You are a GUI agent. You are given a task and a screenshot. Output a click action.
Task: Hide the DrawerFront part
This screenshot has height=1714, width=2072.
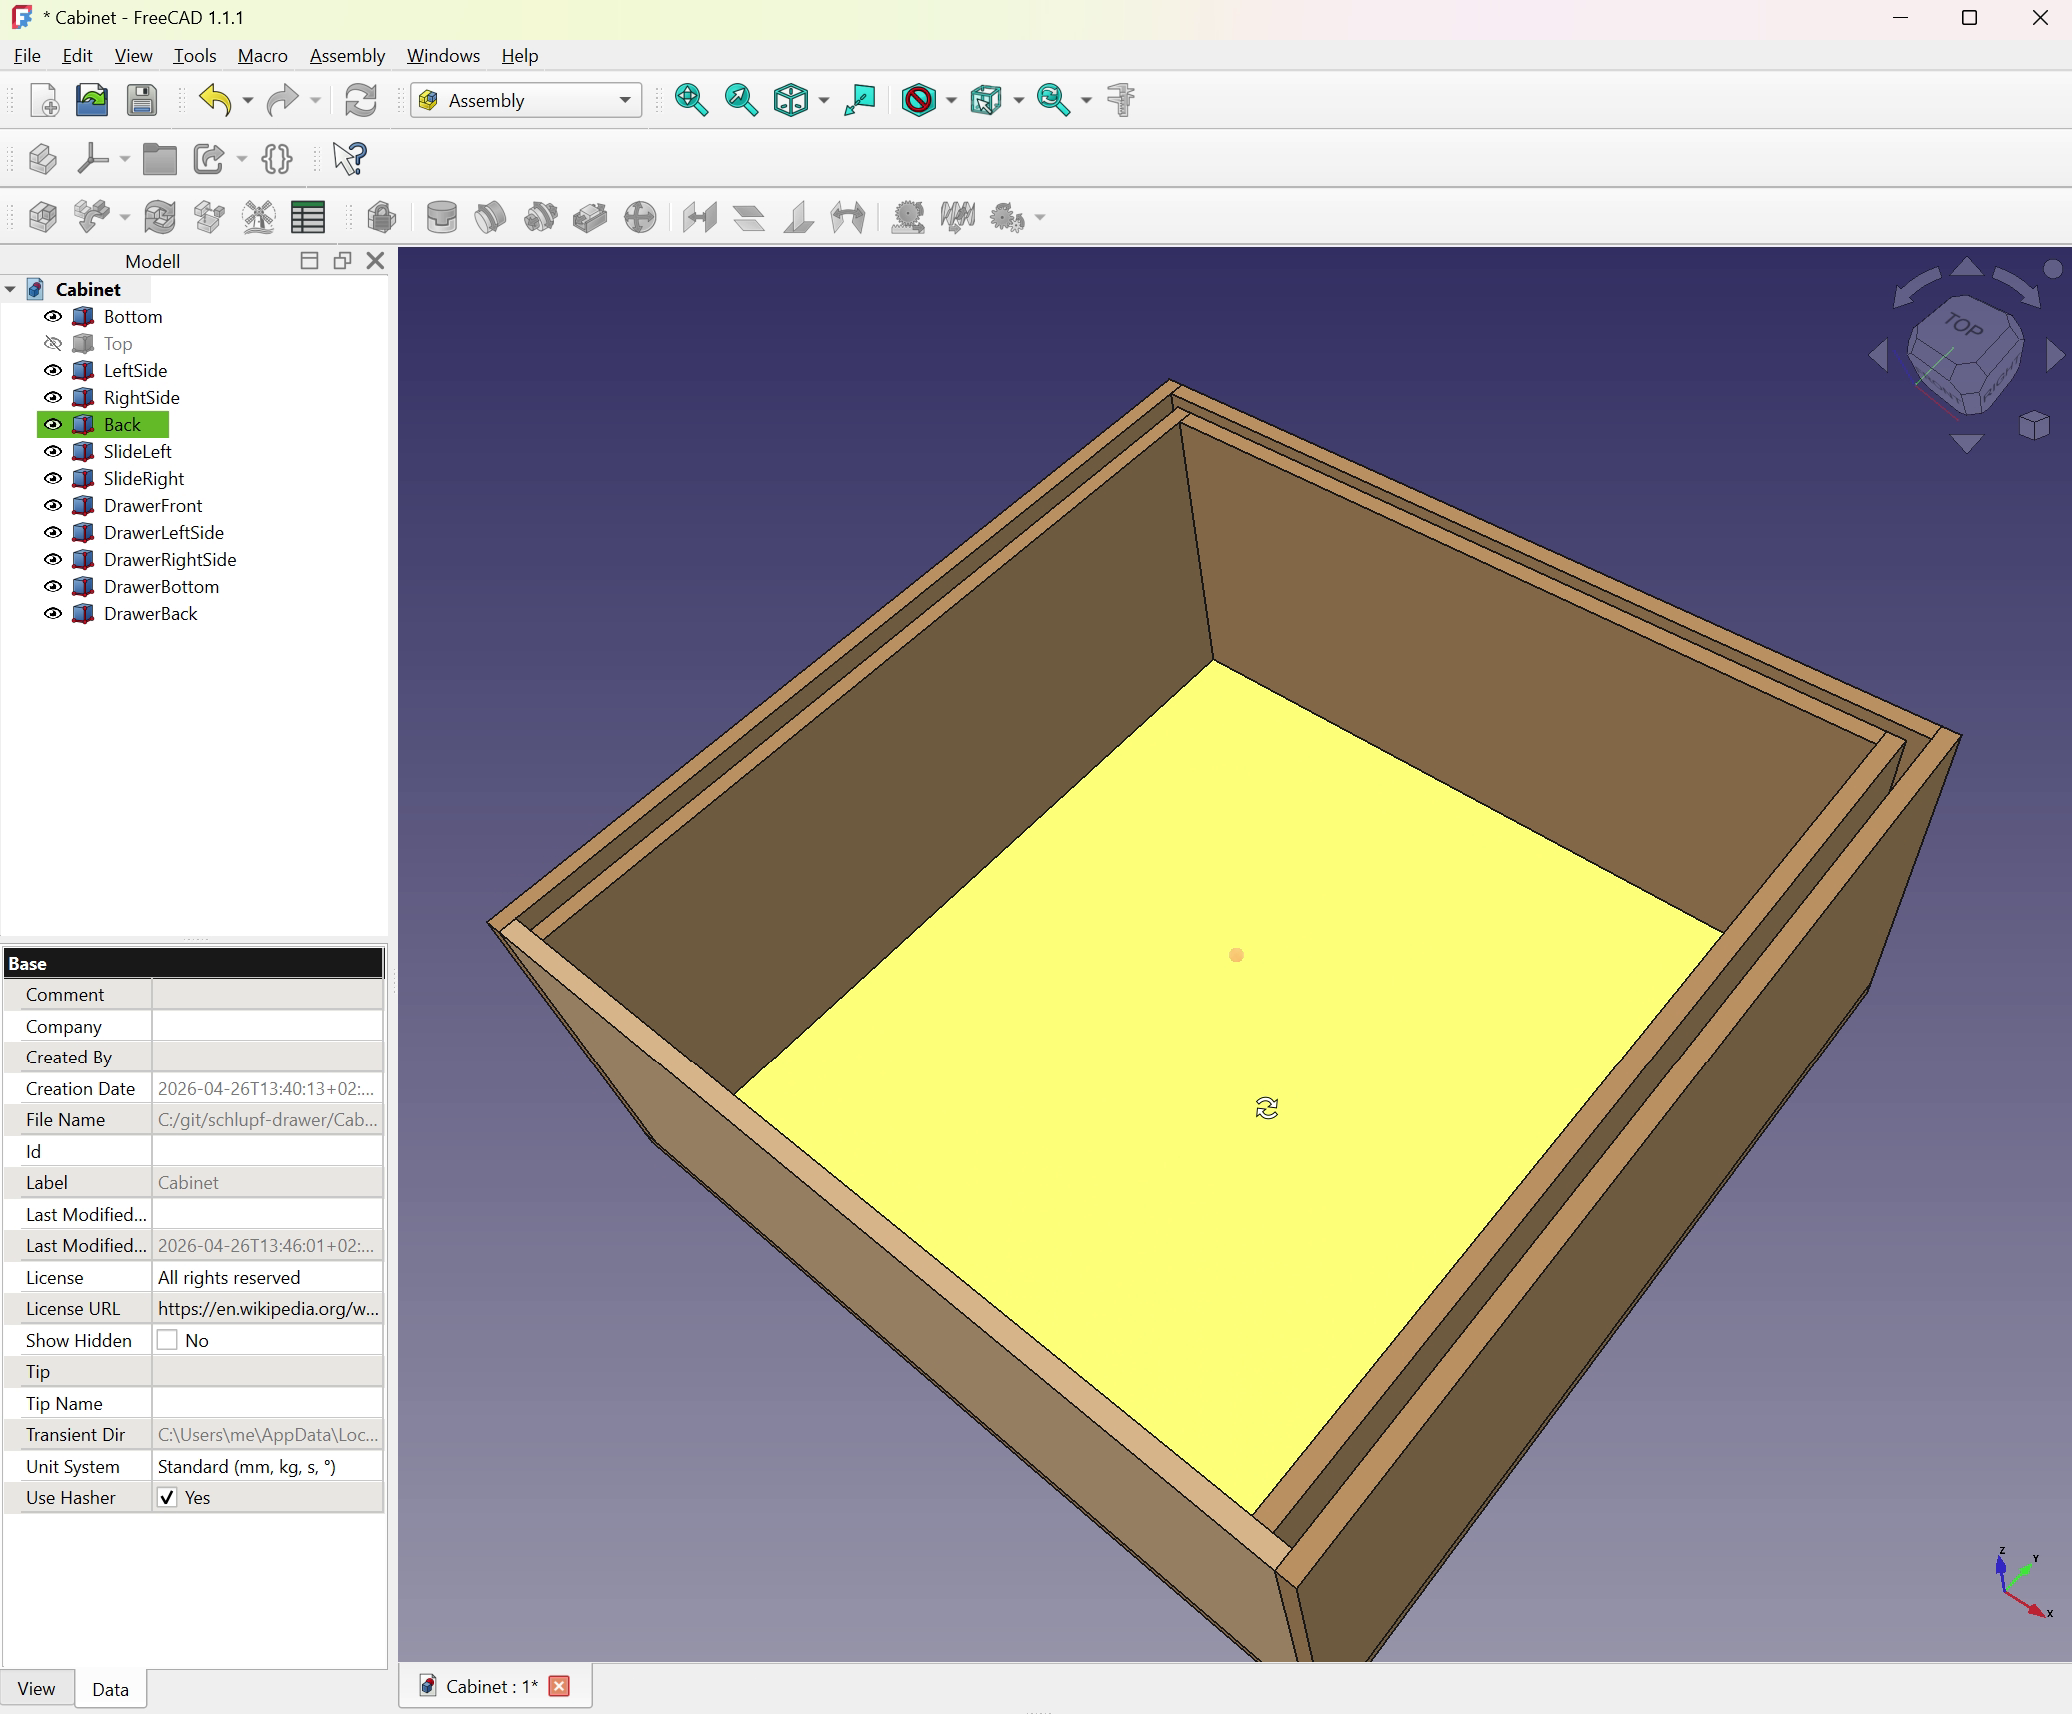[53, 506]
